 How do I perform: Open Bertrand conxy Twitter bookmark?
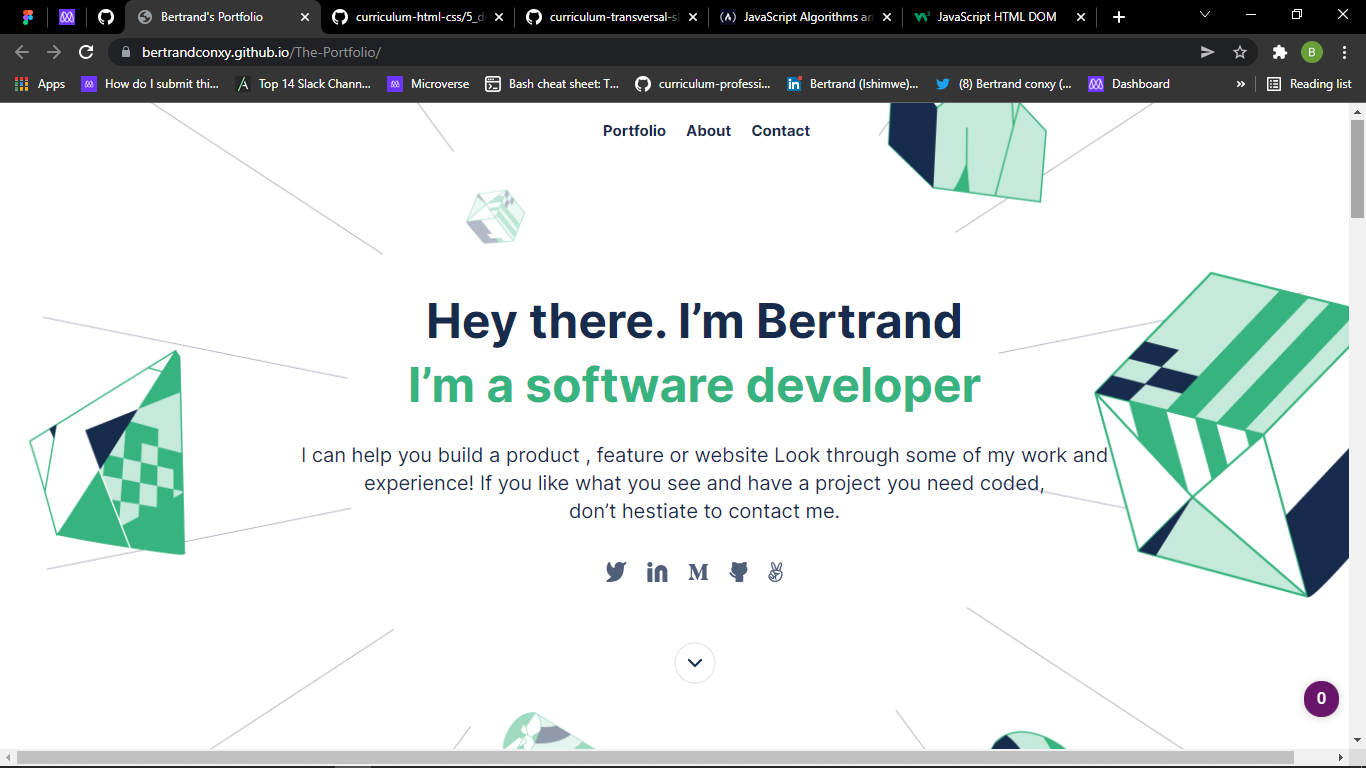coord(1003,84)
